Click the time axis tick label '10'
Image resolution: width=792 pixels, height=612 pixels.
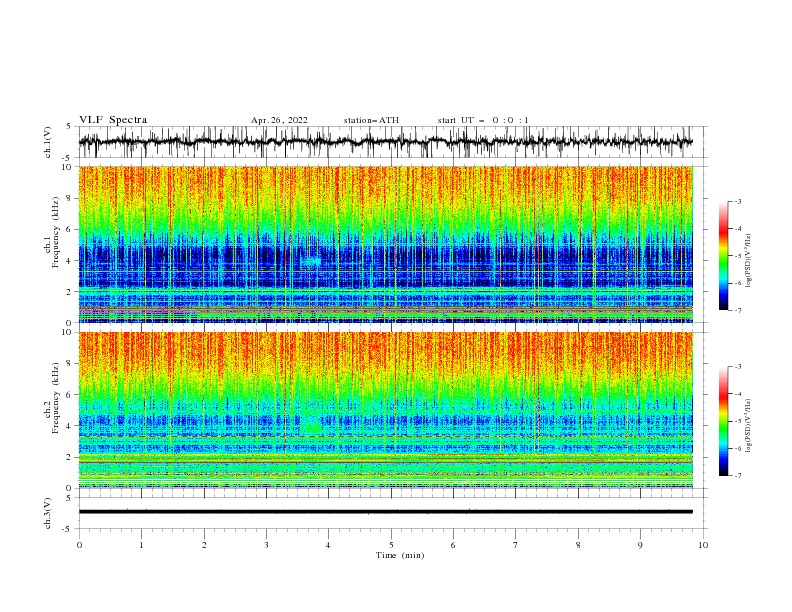[703, 545]
